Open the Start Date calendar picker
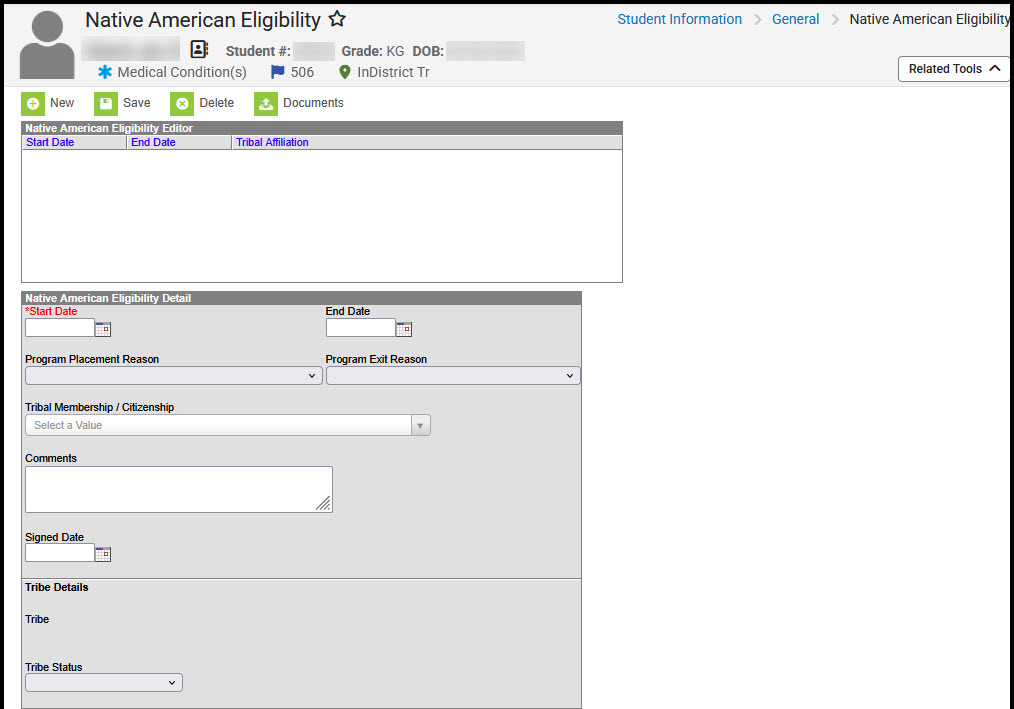The image size is (1014, 709). [102, 328]
